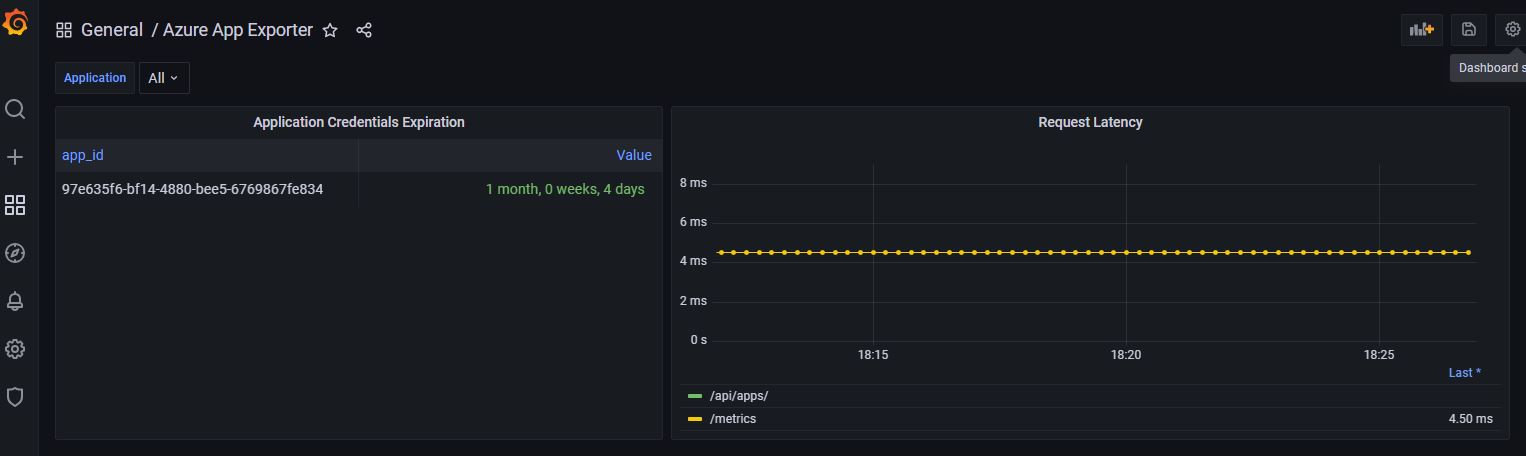This screenshot has width=1526, height=456.
Task: Click the value '1 month, 0 weeks, 4 days'
Action: (x=565, y=189)
